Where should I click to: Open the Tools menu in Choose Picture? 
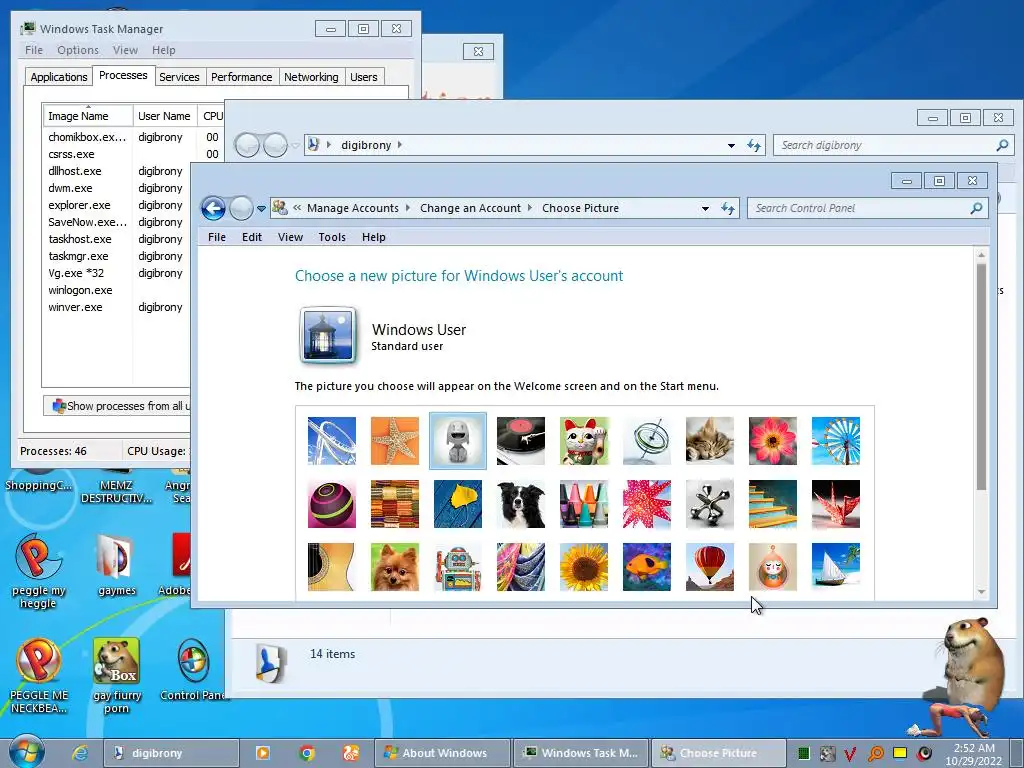(332, 237)
